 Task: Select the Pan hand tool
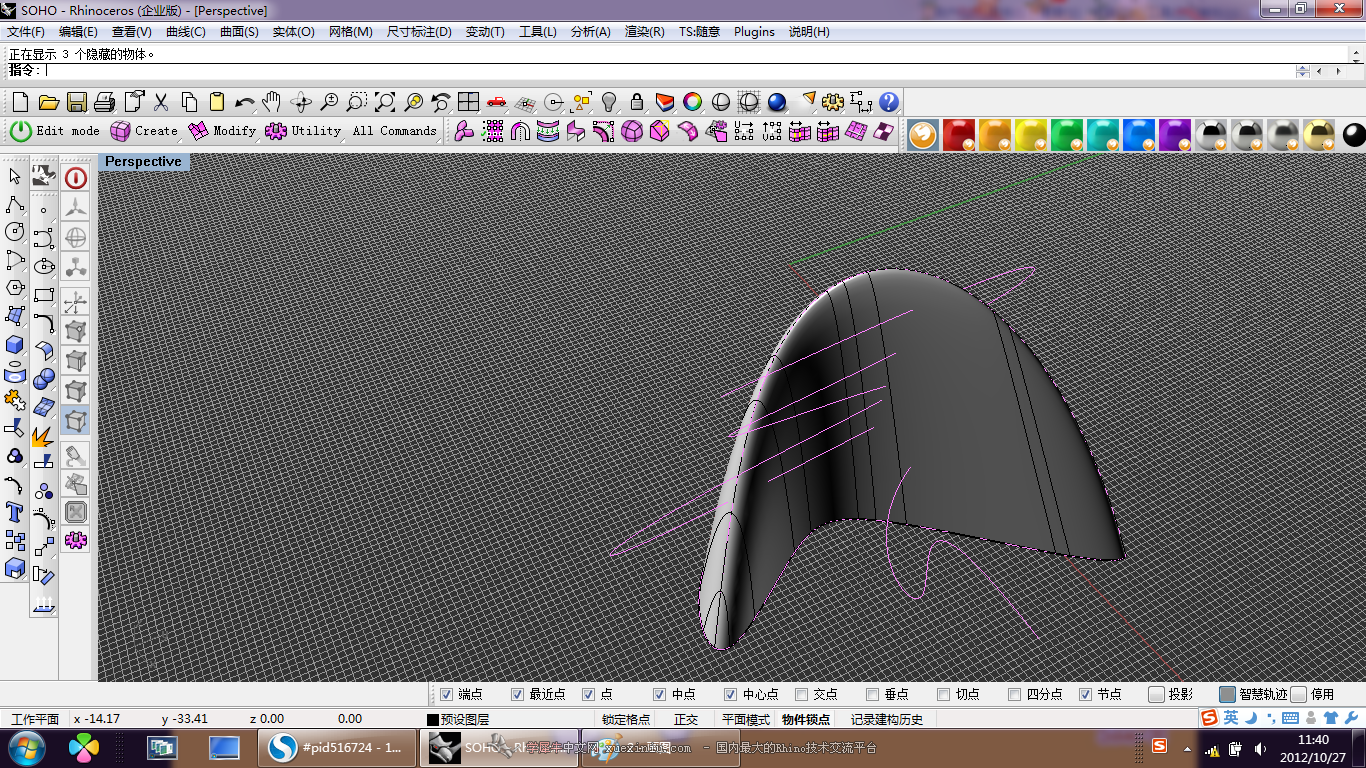pos(272,102)
